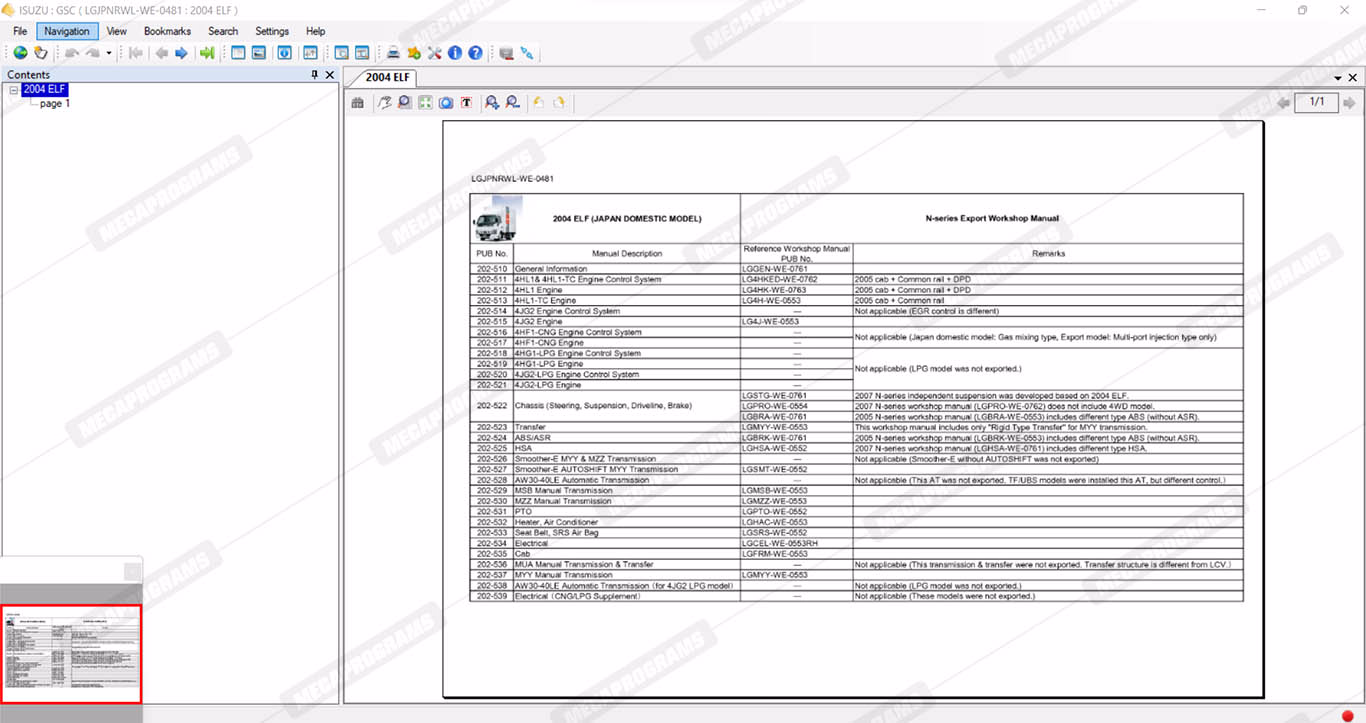1366x723 pixels.
Task: Click the page number field showing 1/1
Action: pos(1317,102)
